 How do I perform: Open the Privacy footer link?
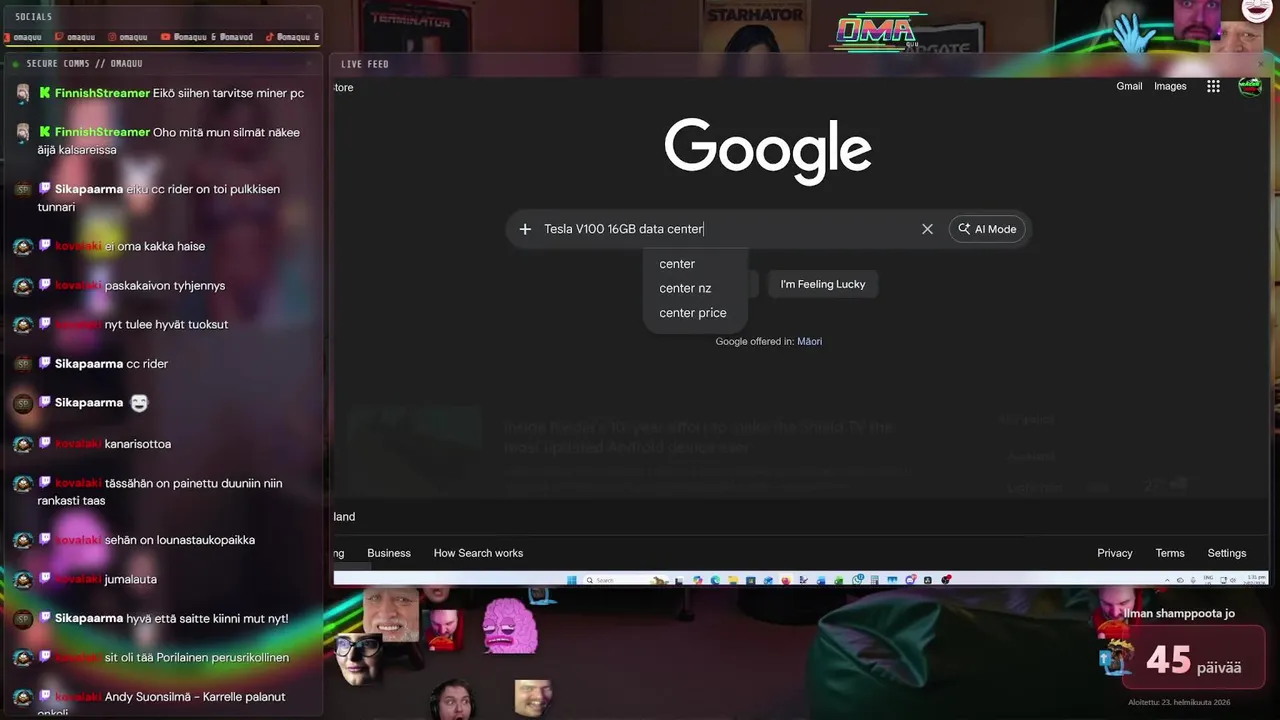tap(1115, 553)
